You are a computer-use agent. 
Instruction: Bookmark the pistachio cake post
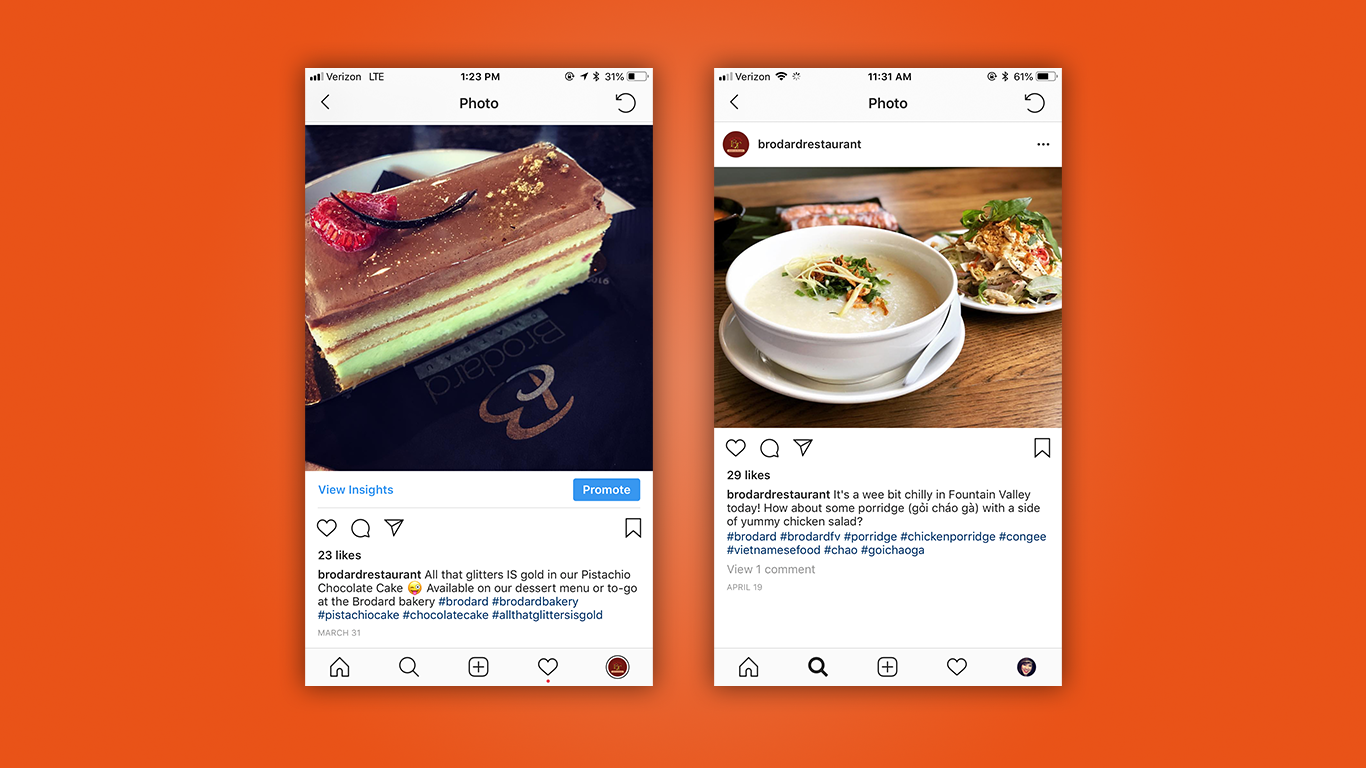633,528
